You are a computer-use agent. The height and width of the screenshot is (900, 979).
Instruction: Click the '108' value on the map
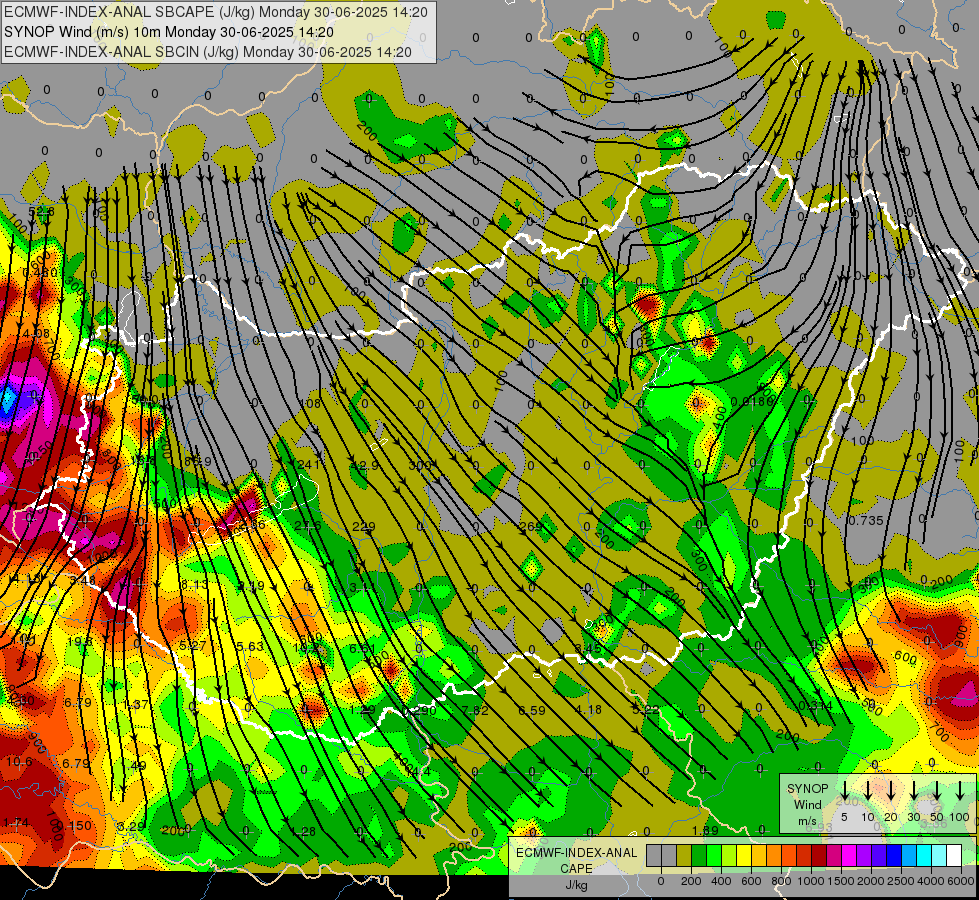[x=310, y=403]
